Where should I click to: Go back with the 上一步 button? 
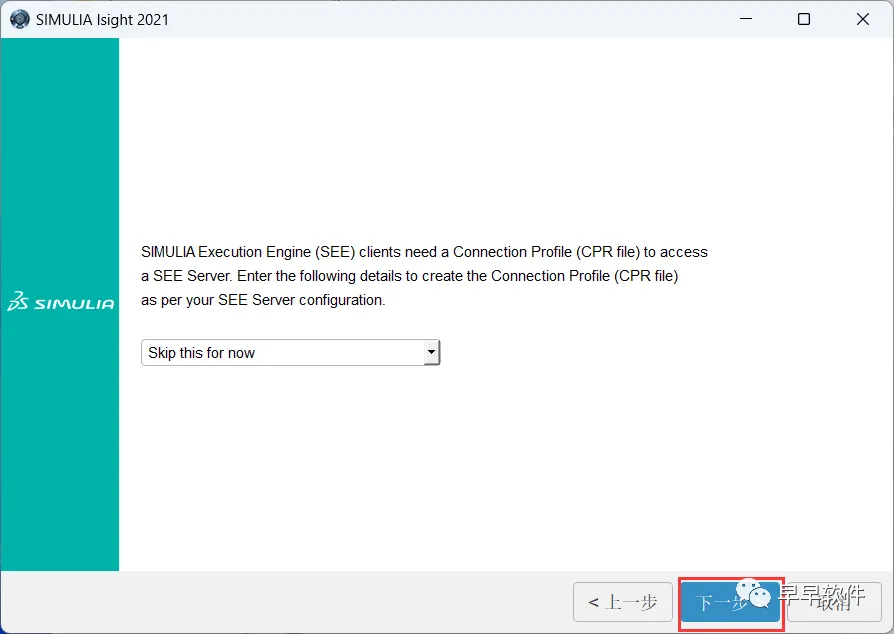[623, 602]
